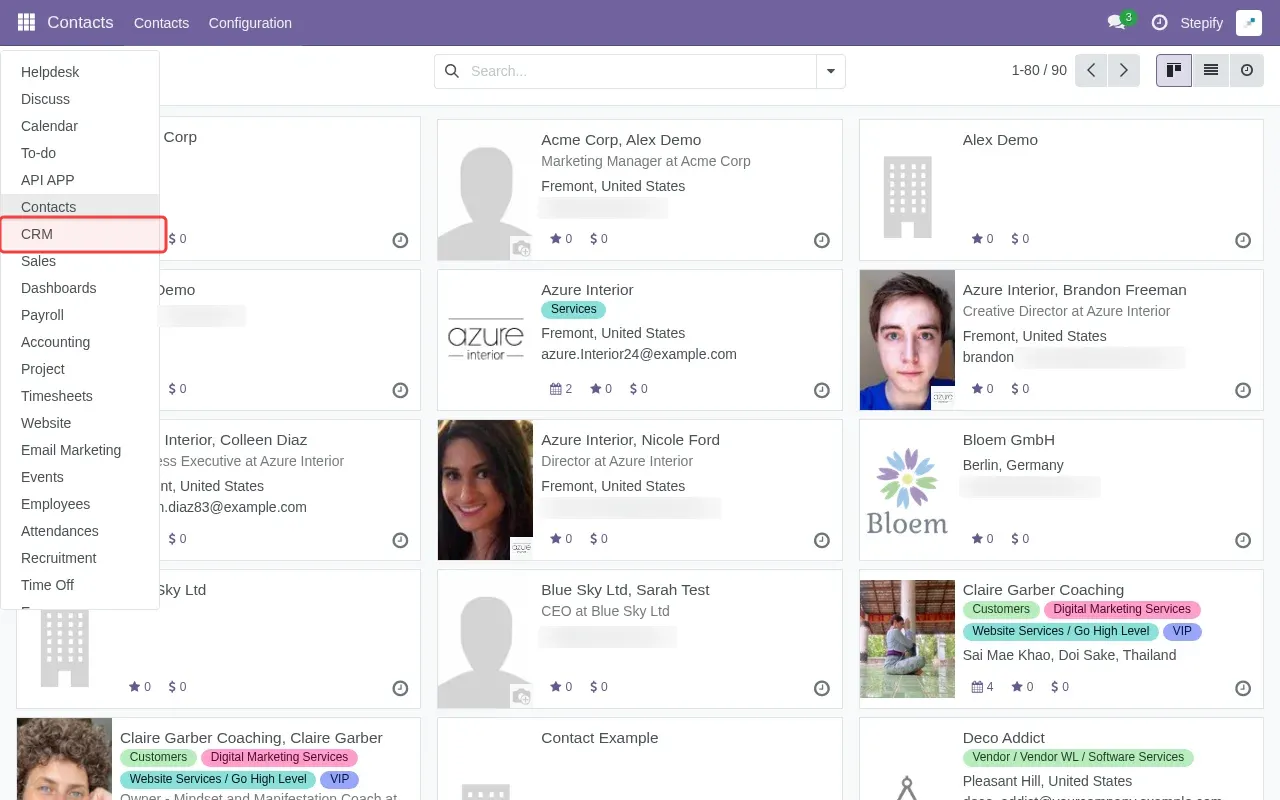
Task: Open meetings count icon on Azure Interior card
Action: tap(556, 389)
